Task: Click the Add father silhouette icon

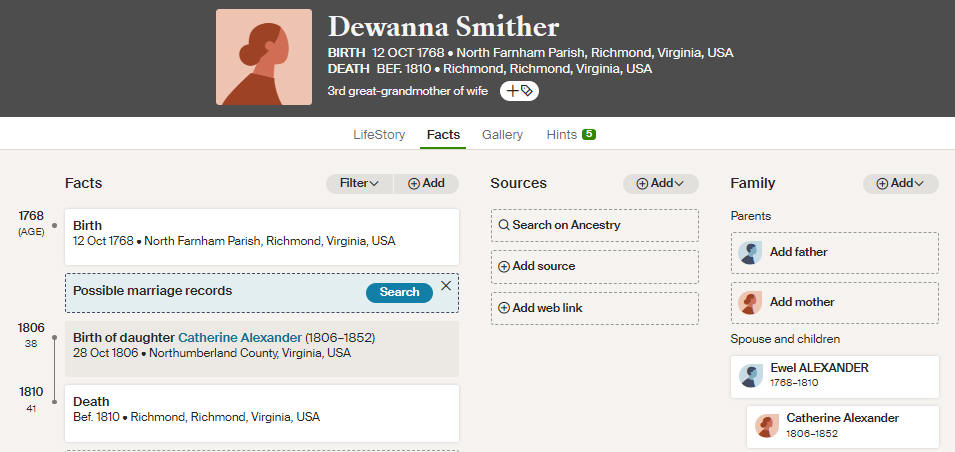Action: pos(750,252)
